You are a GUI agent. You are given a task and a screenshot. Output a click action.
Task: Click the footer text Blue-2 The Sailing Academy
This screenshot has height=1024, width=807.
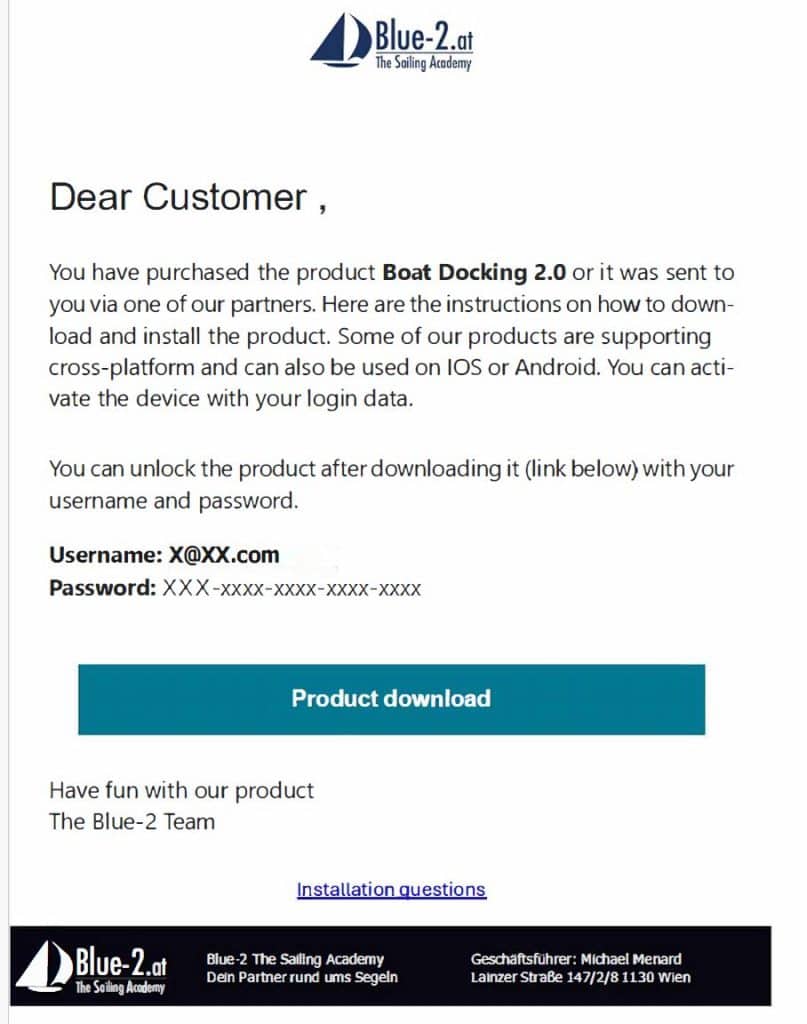295,959
